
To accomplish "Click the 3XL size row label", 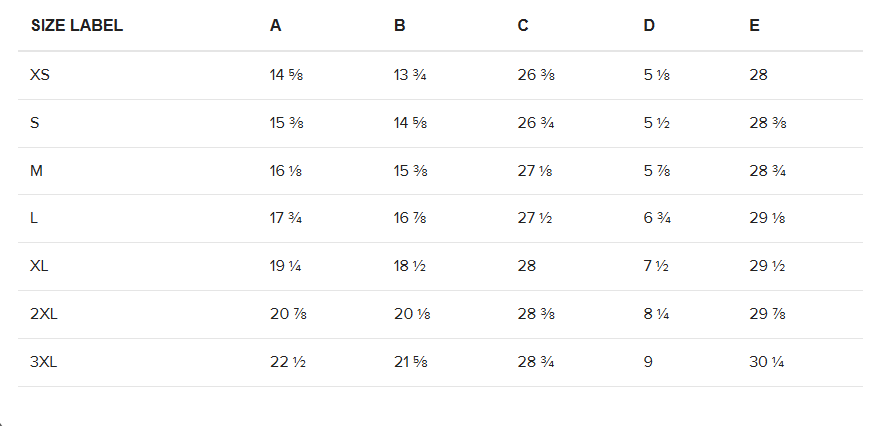I will (44, 362).
